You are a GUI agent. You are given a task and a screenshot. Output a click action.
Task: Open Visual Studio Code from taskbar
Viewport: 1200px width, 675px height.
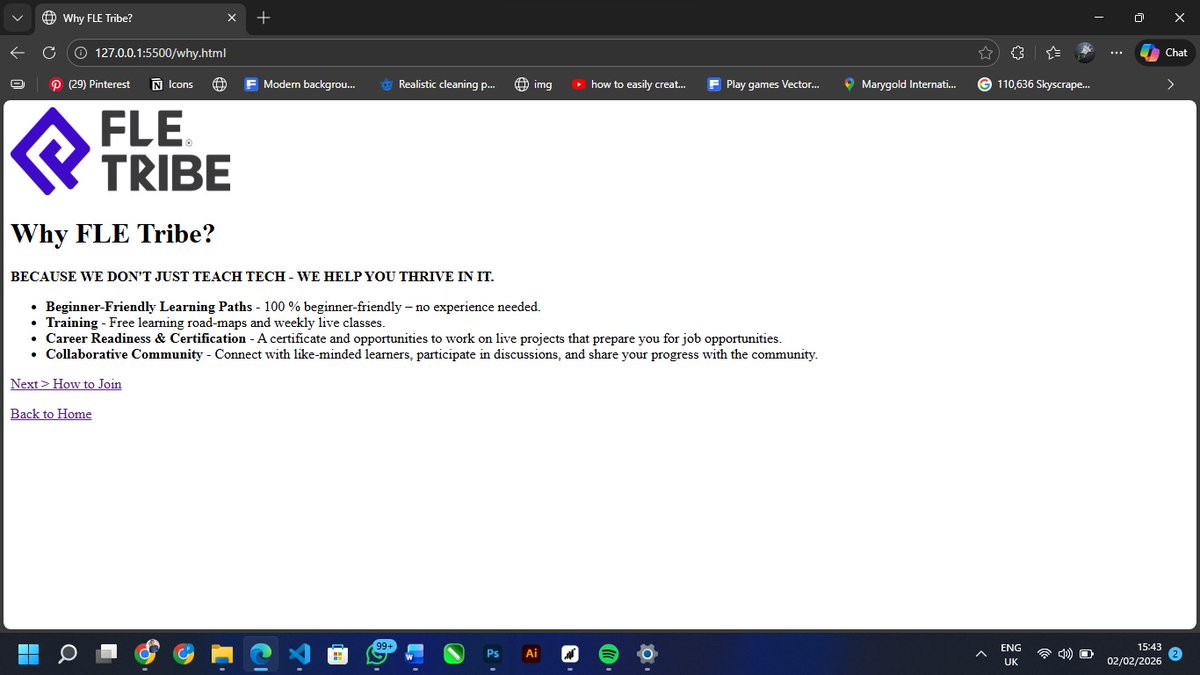point(299,654)
